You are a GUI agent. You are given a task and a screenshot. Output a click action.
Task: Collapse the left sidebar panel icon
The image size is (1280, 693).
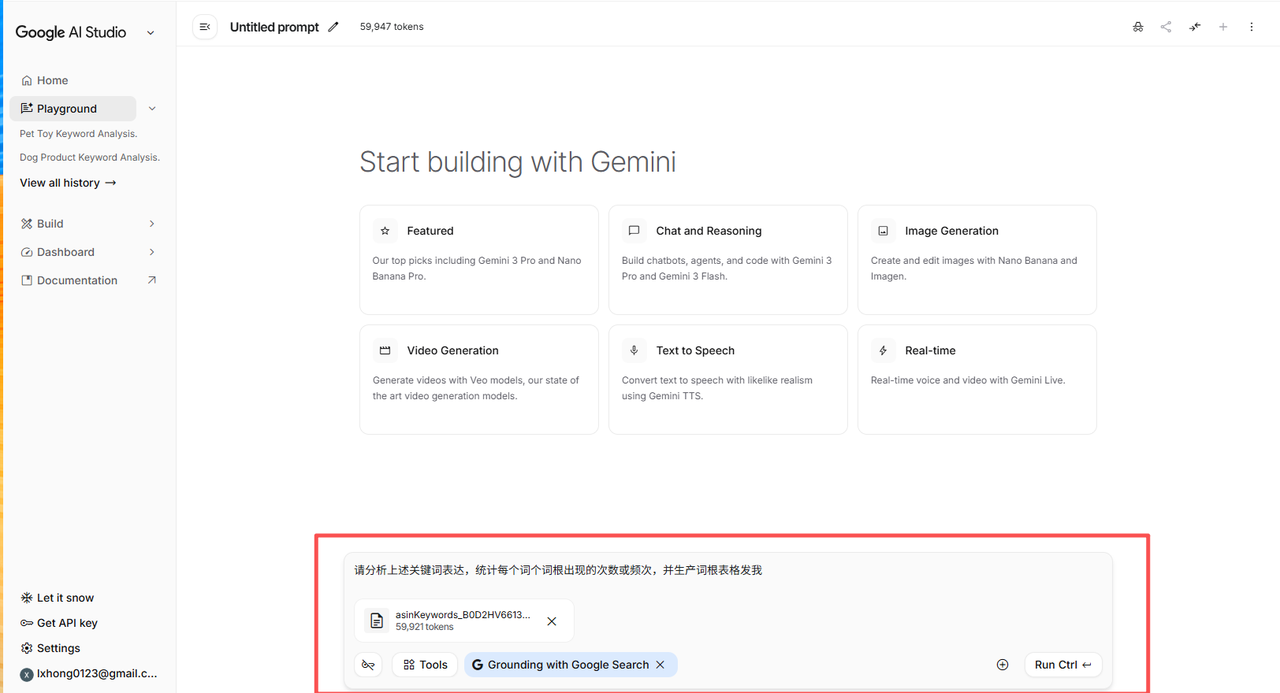205,27
